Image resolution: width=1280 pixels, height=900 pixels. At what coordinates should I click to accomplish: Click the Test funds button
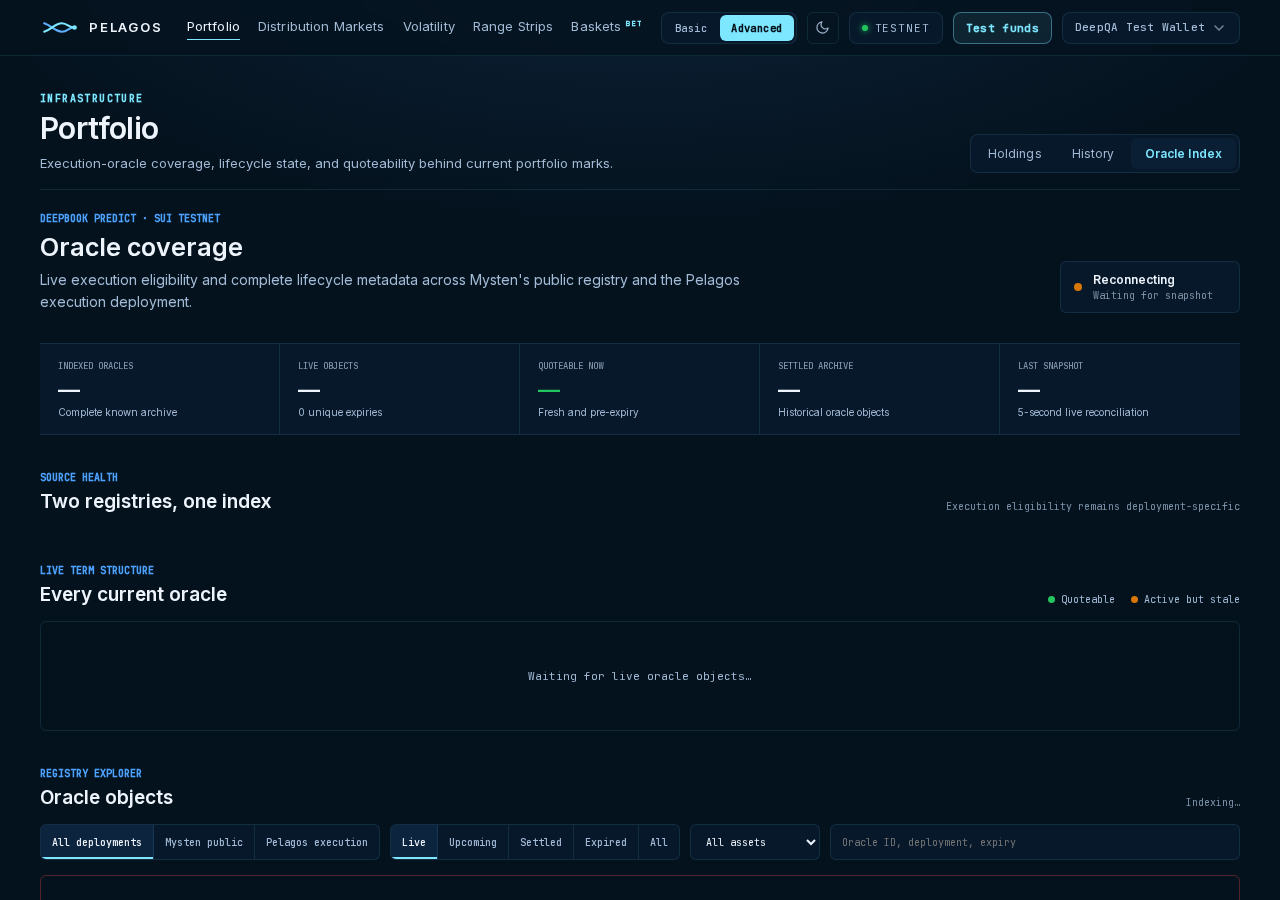click(1002, 28)
